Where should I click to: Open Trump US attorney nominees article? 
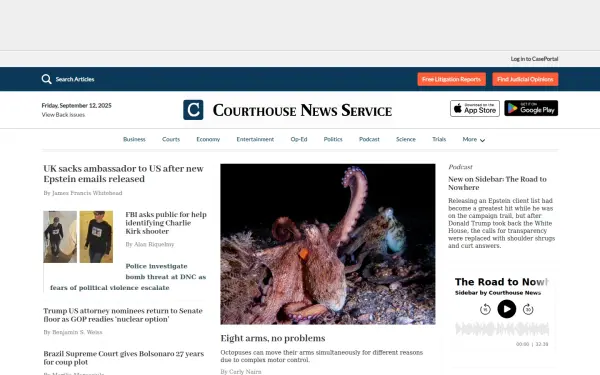123,315
